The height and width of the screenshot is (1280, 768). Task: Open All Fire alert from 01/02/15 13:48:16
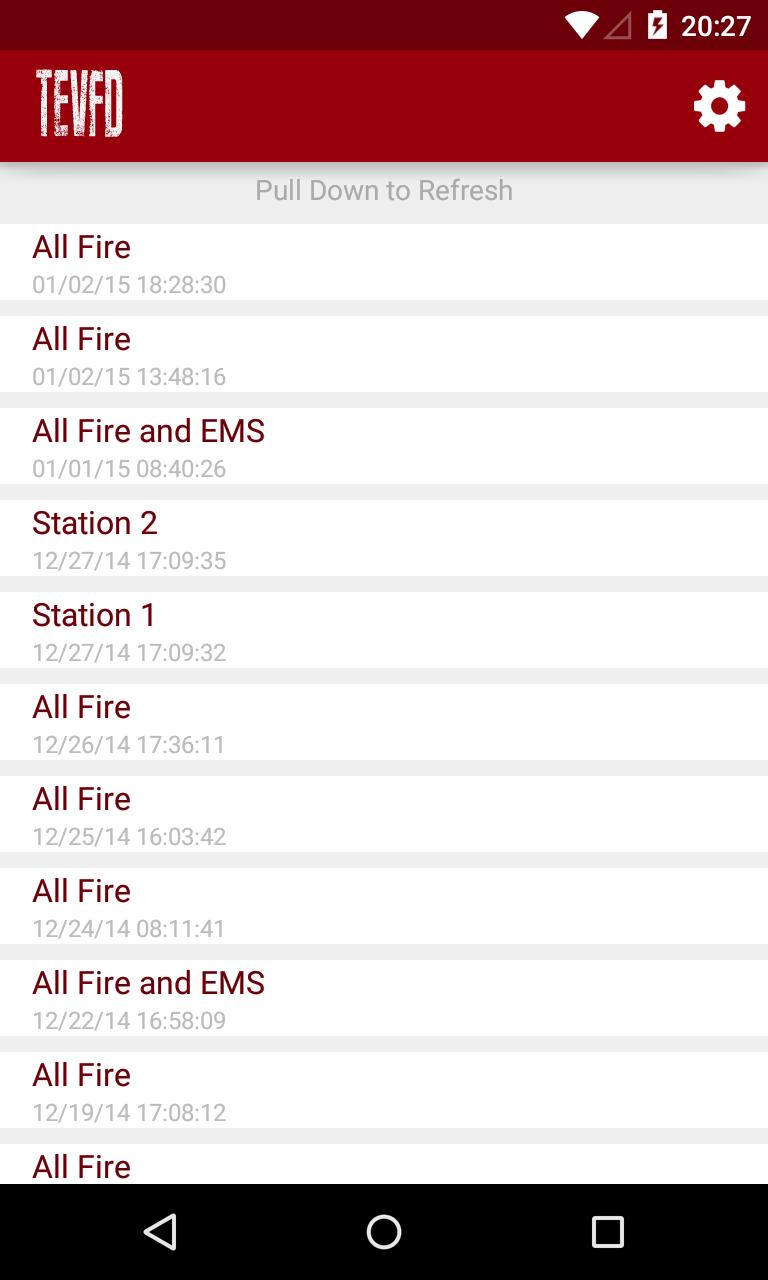(x=384, y=354)
